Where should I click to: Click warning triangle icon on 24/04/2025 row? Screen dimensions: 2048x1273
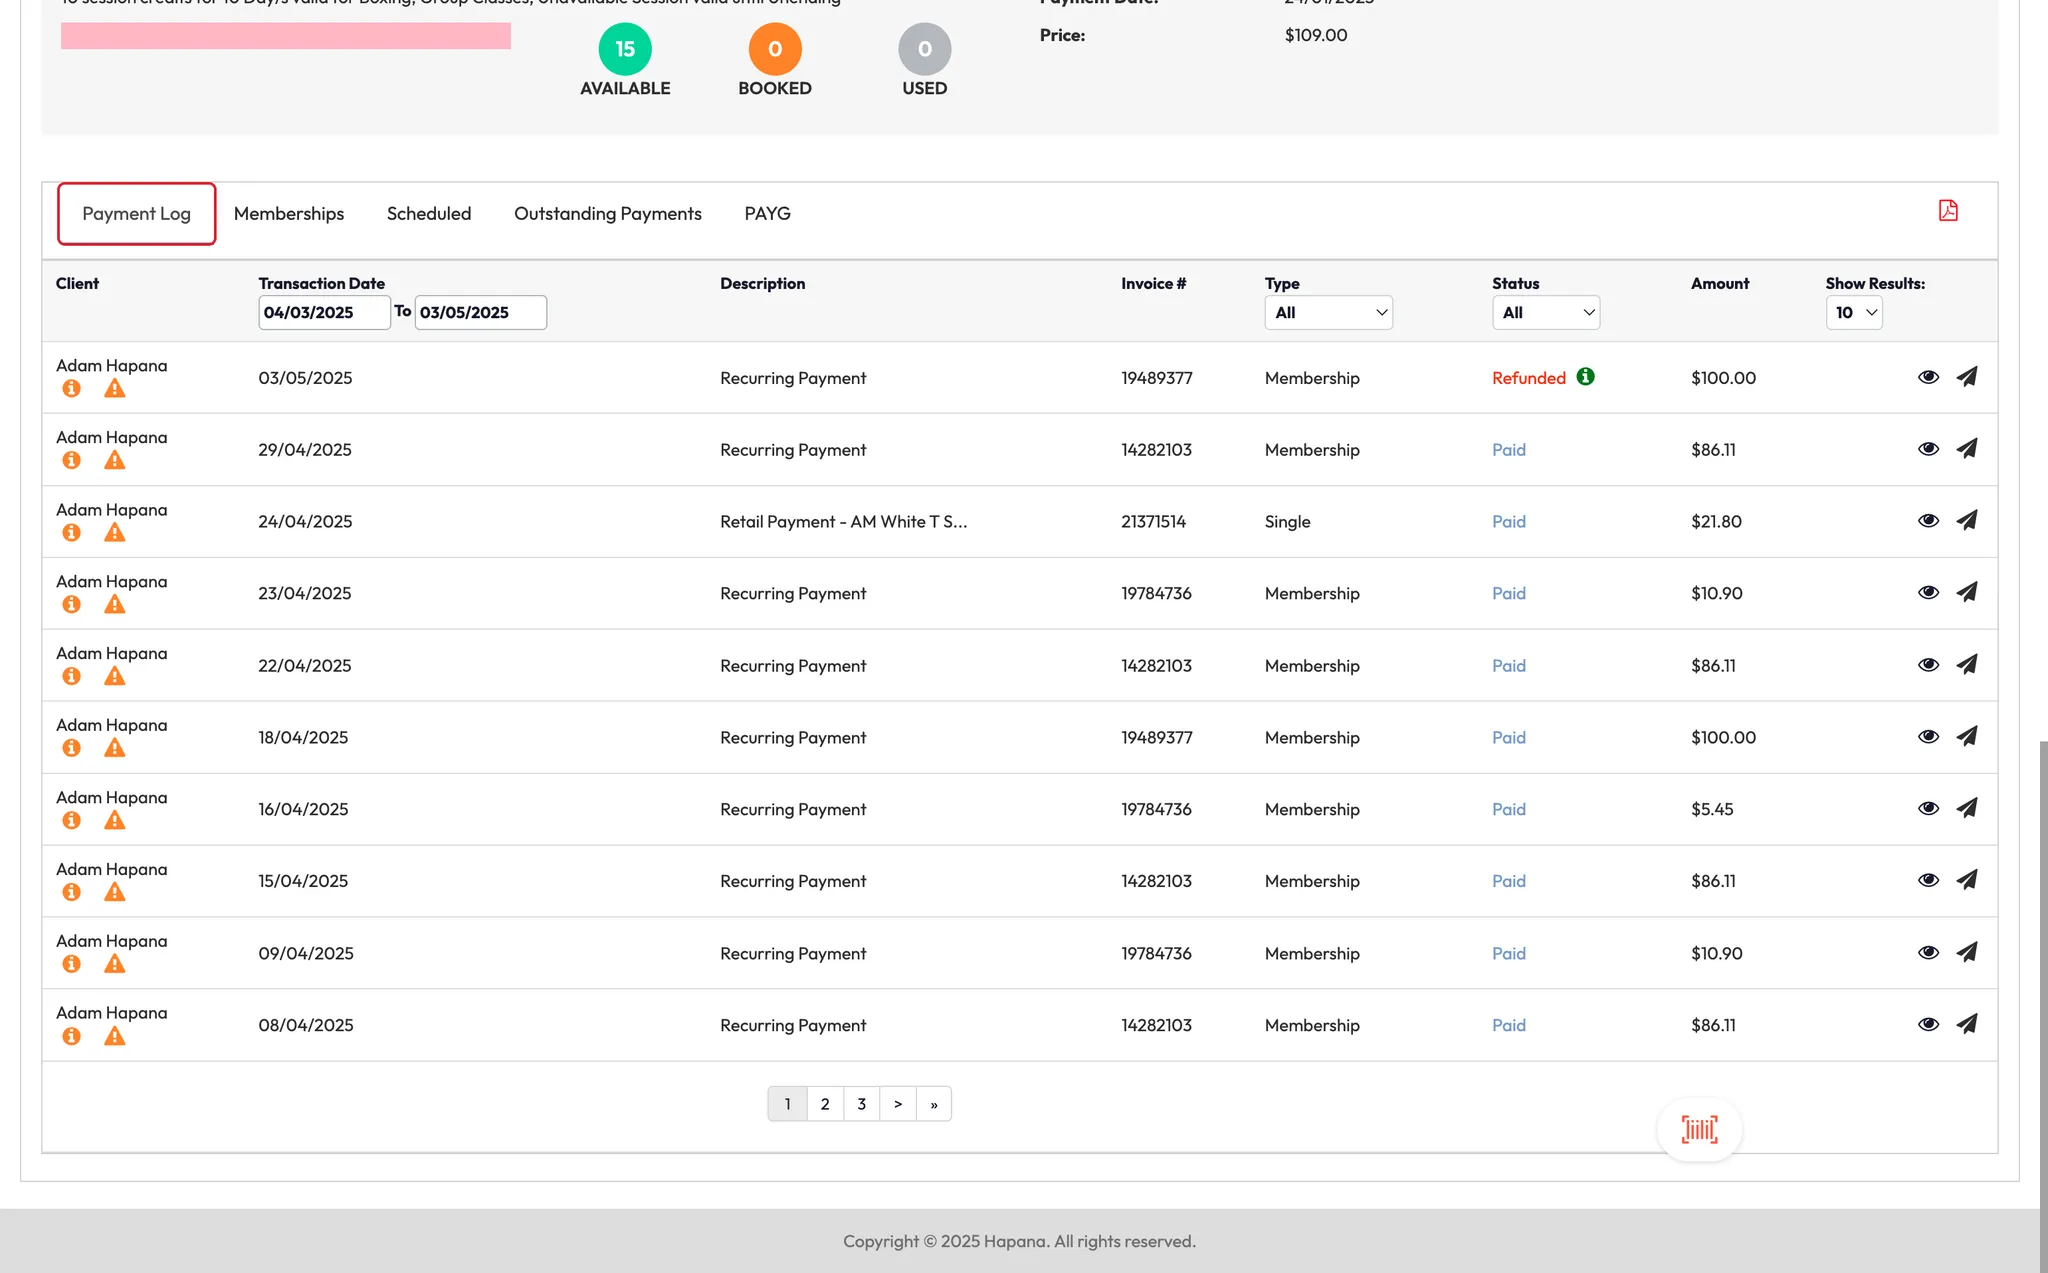(115, 533)
